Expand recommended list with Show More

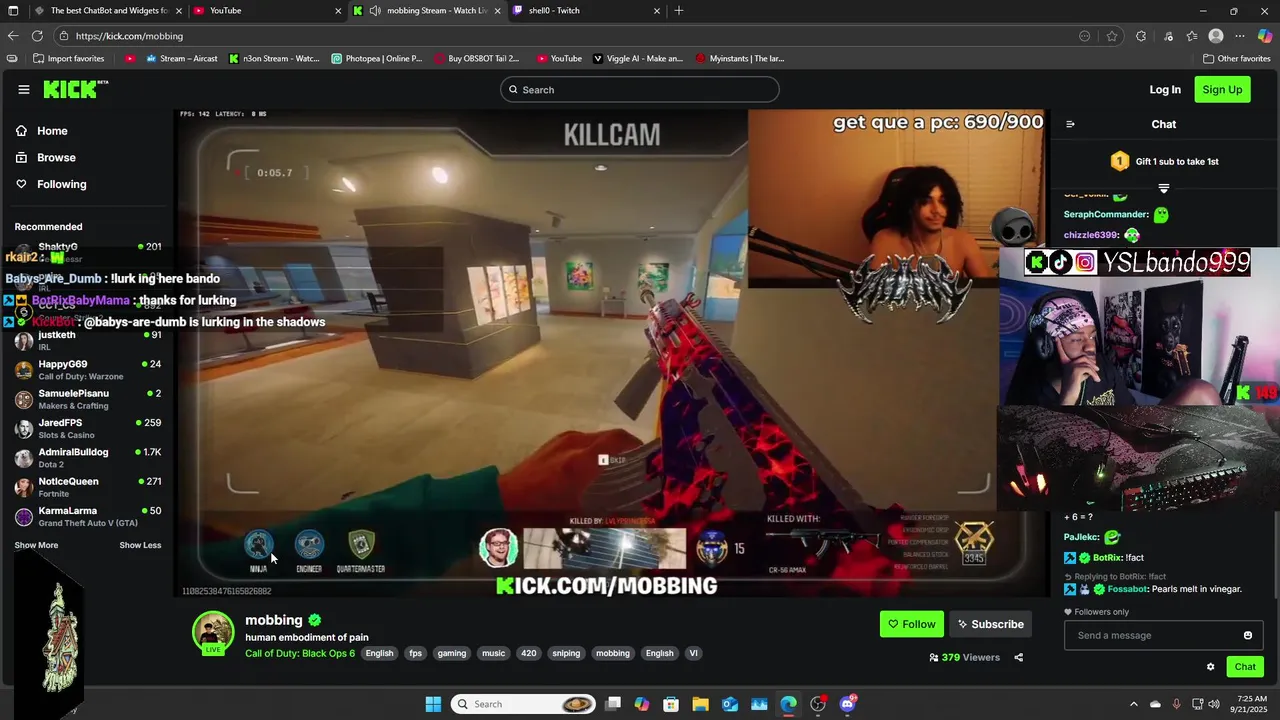tap(36, 545)
